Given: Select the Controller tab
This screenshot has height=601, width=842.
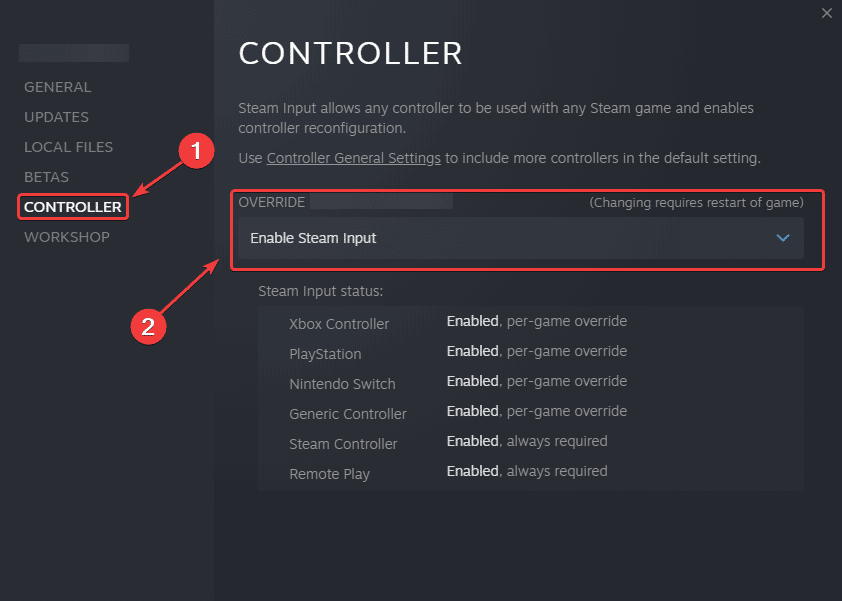Looking at the screenshot, I should (73, 207).
